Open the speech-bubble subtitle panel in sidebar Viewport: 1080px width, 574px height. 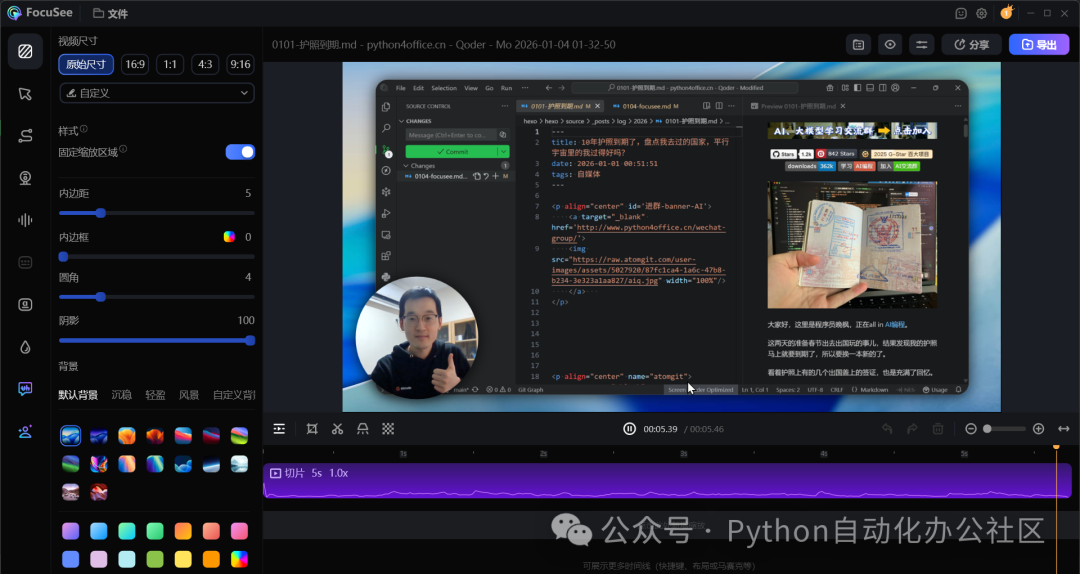[25, 389]
